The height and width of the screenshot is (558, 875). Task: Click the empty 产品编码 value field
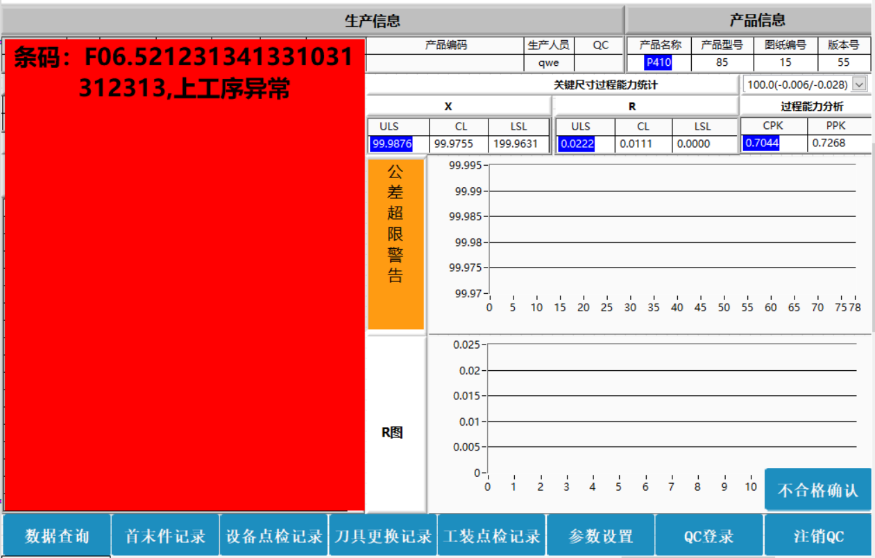(x=445, y=63)
